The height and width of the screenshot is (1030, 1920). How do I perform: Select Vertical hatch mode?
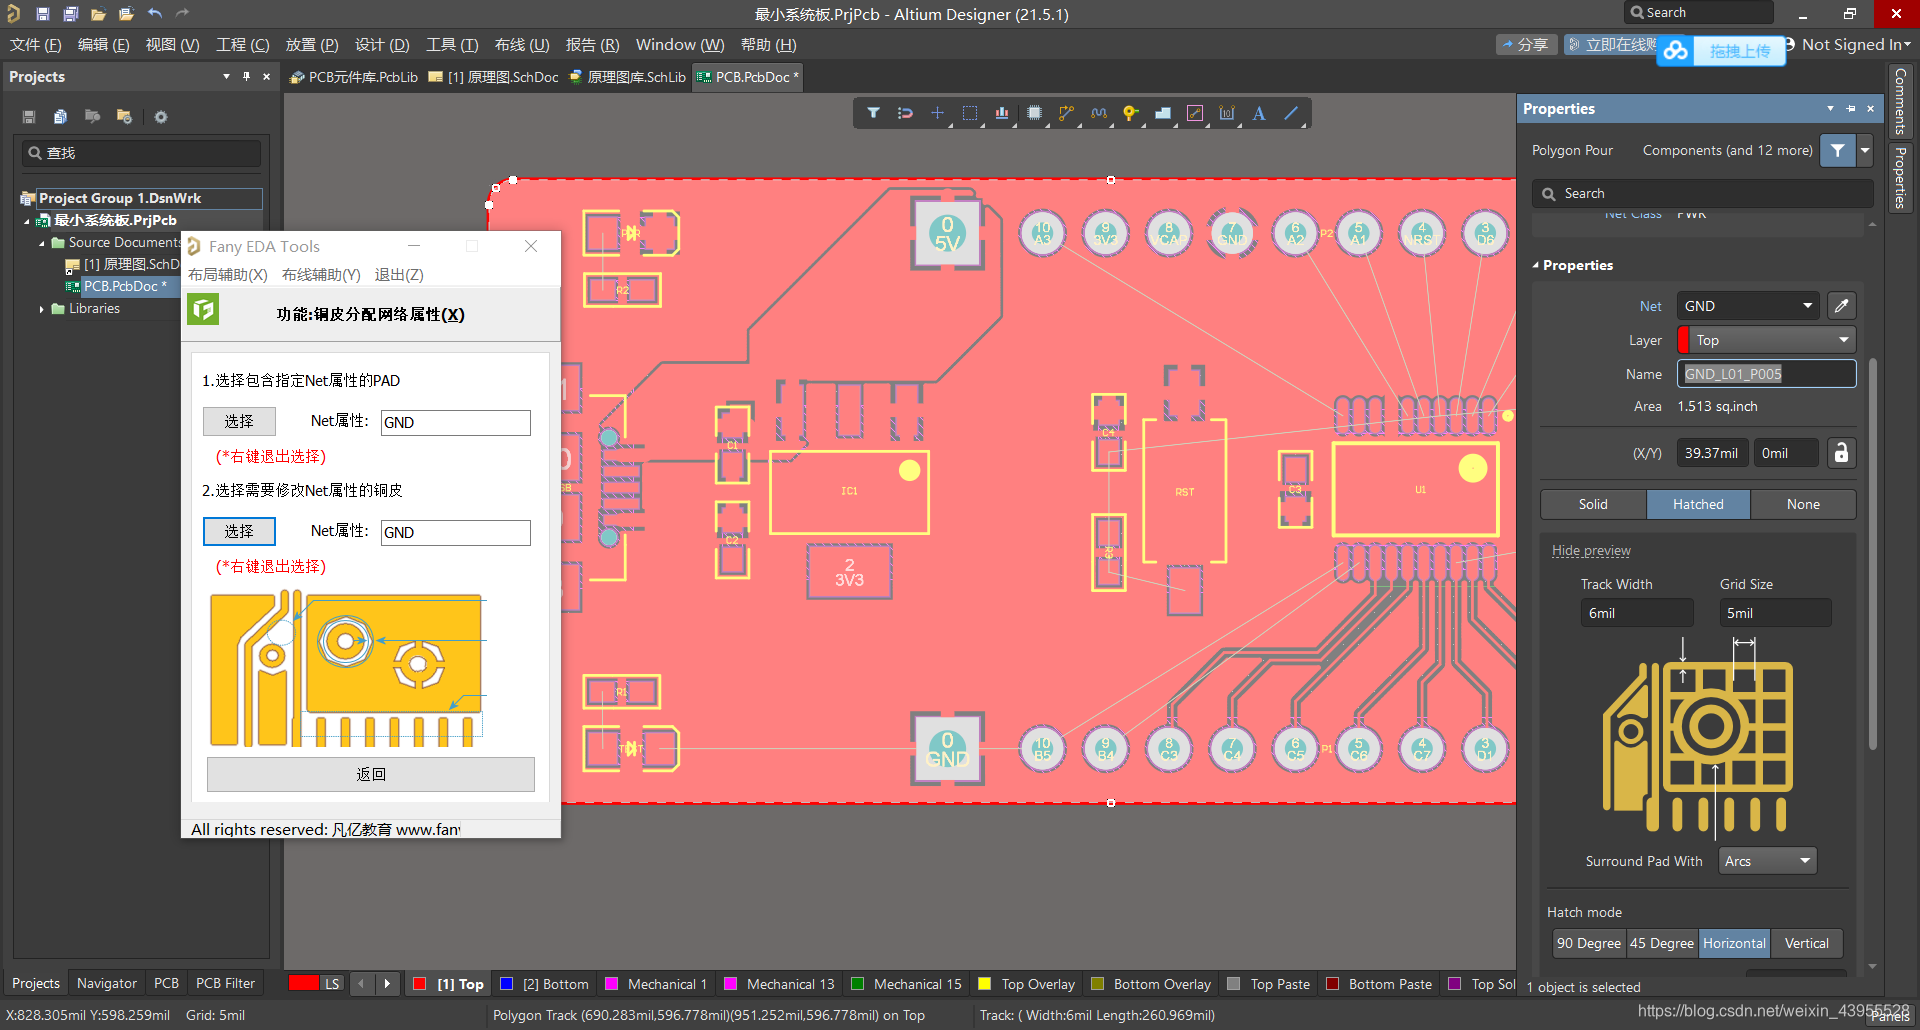tap(1806, 943)
